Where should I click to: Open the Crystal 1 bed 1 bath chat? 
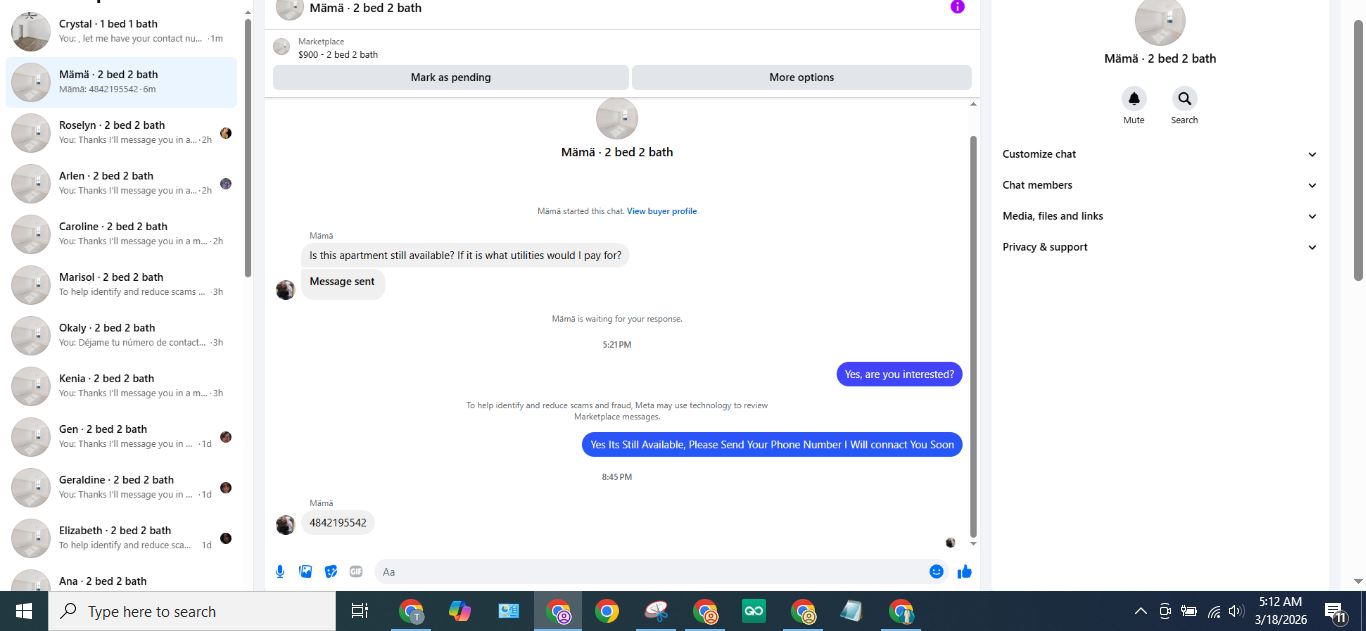(x=122, y=31)
